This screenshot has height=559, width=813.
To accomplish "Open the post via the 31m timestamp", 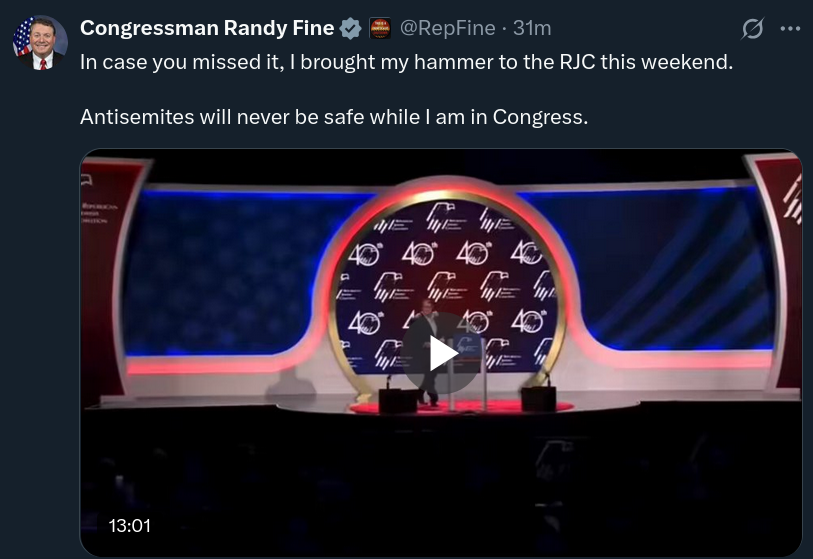I will [x=532, y=28].
